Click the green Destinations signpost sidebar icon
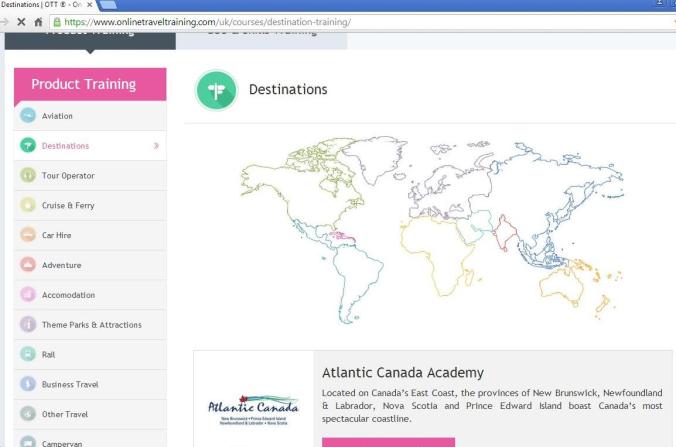676x447 pixels. (28, 145)
